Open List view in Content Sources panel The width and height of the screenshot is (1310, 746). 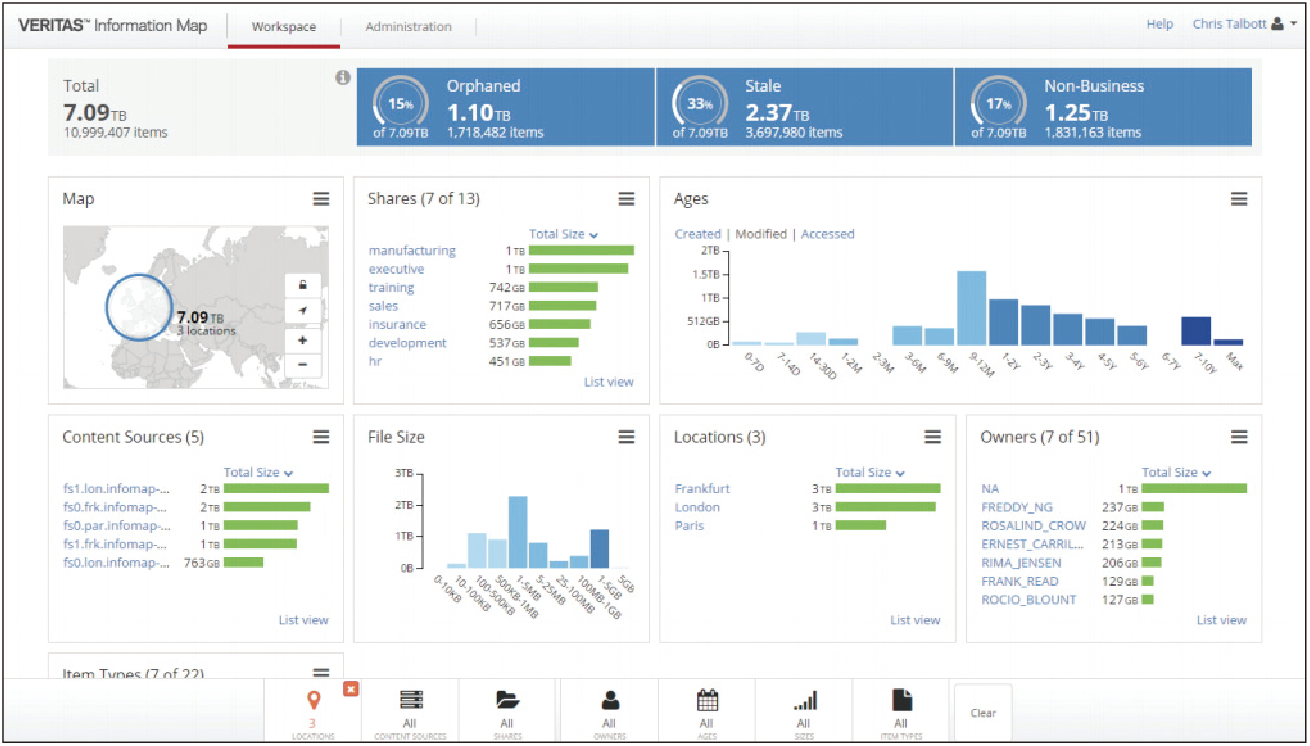(x=303, y=620)
